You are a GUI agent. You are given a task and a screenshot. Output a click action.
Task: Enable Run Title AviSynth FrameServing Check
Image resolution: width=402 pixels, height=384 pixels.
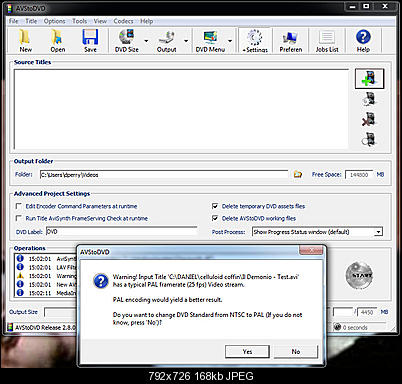tap(19, 218)
